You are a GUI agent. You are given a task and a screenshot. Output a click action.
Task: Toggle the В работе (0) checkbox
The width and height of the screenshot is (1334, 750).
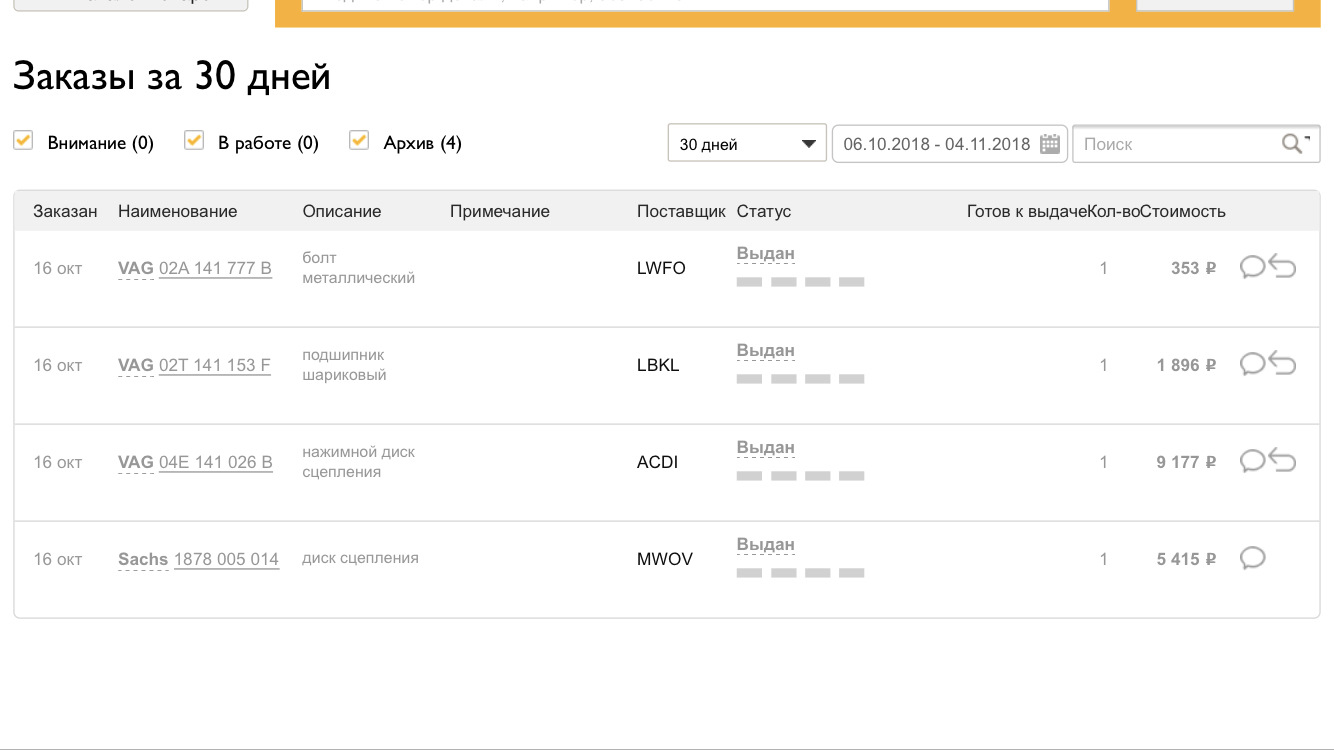pyautogui.click(x=194, y=141)
